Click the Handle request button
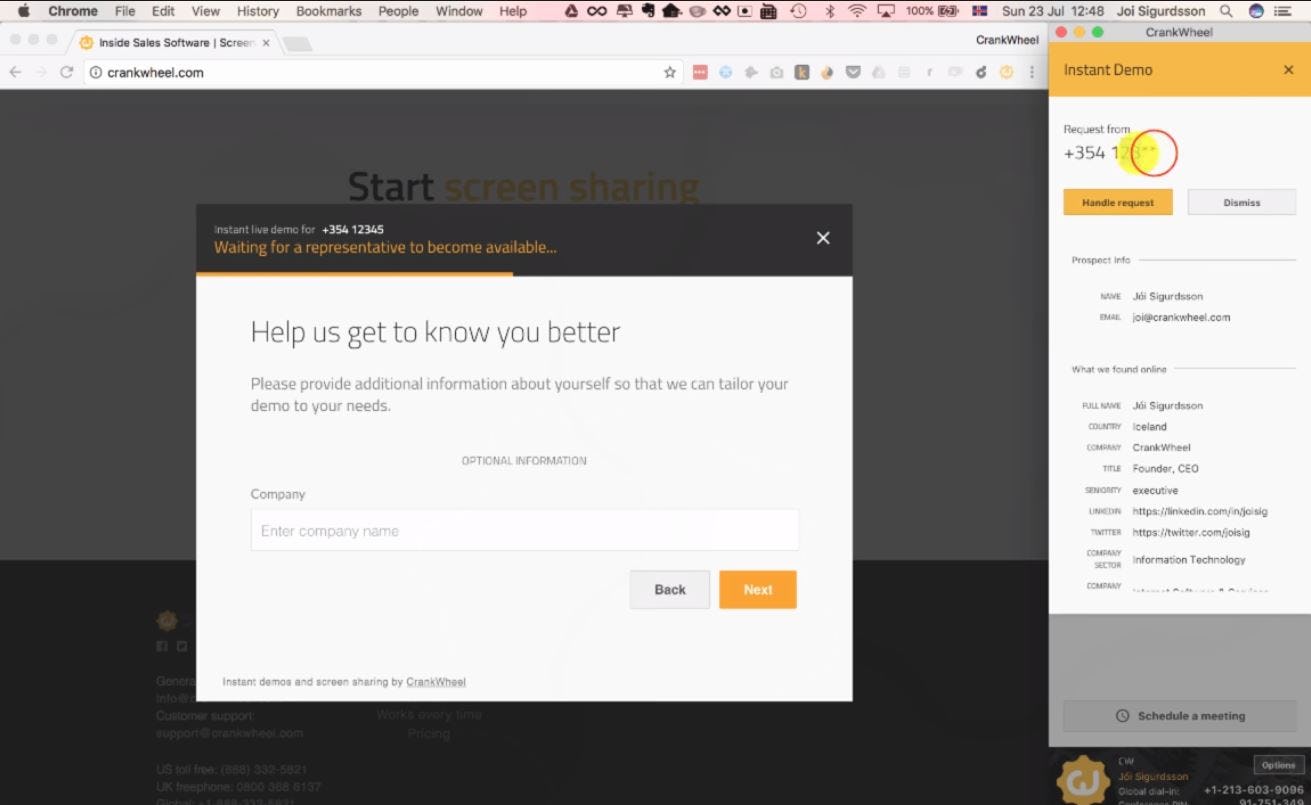The width and height of the screenshot is (1311, 805). pos(1118,202)
